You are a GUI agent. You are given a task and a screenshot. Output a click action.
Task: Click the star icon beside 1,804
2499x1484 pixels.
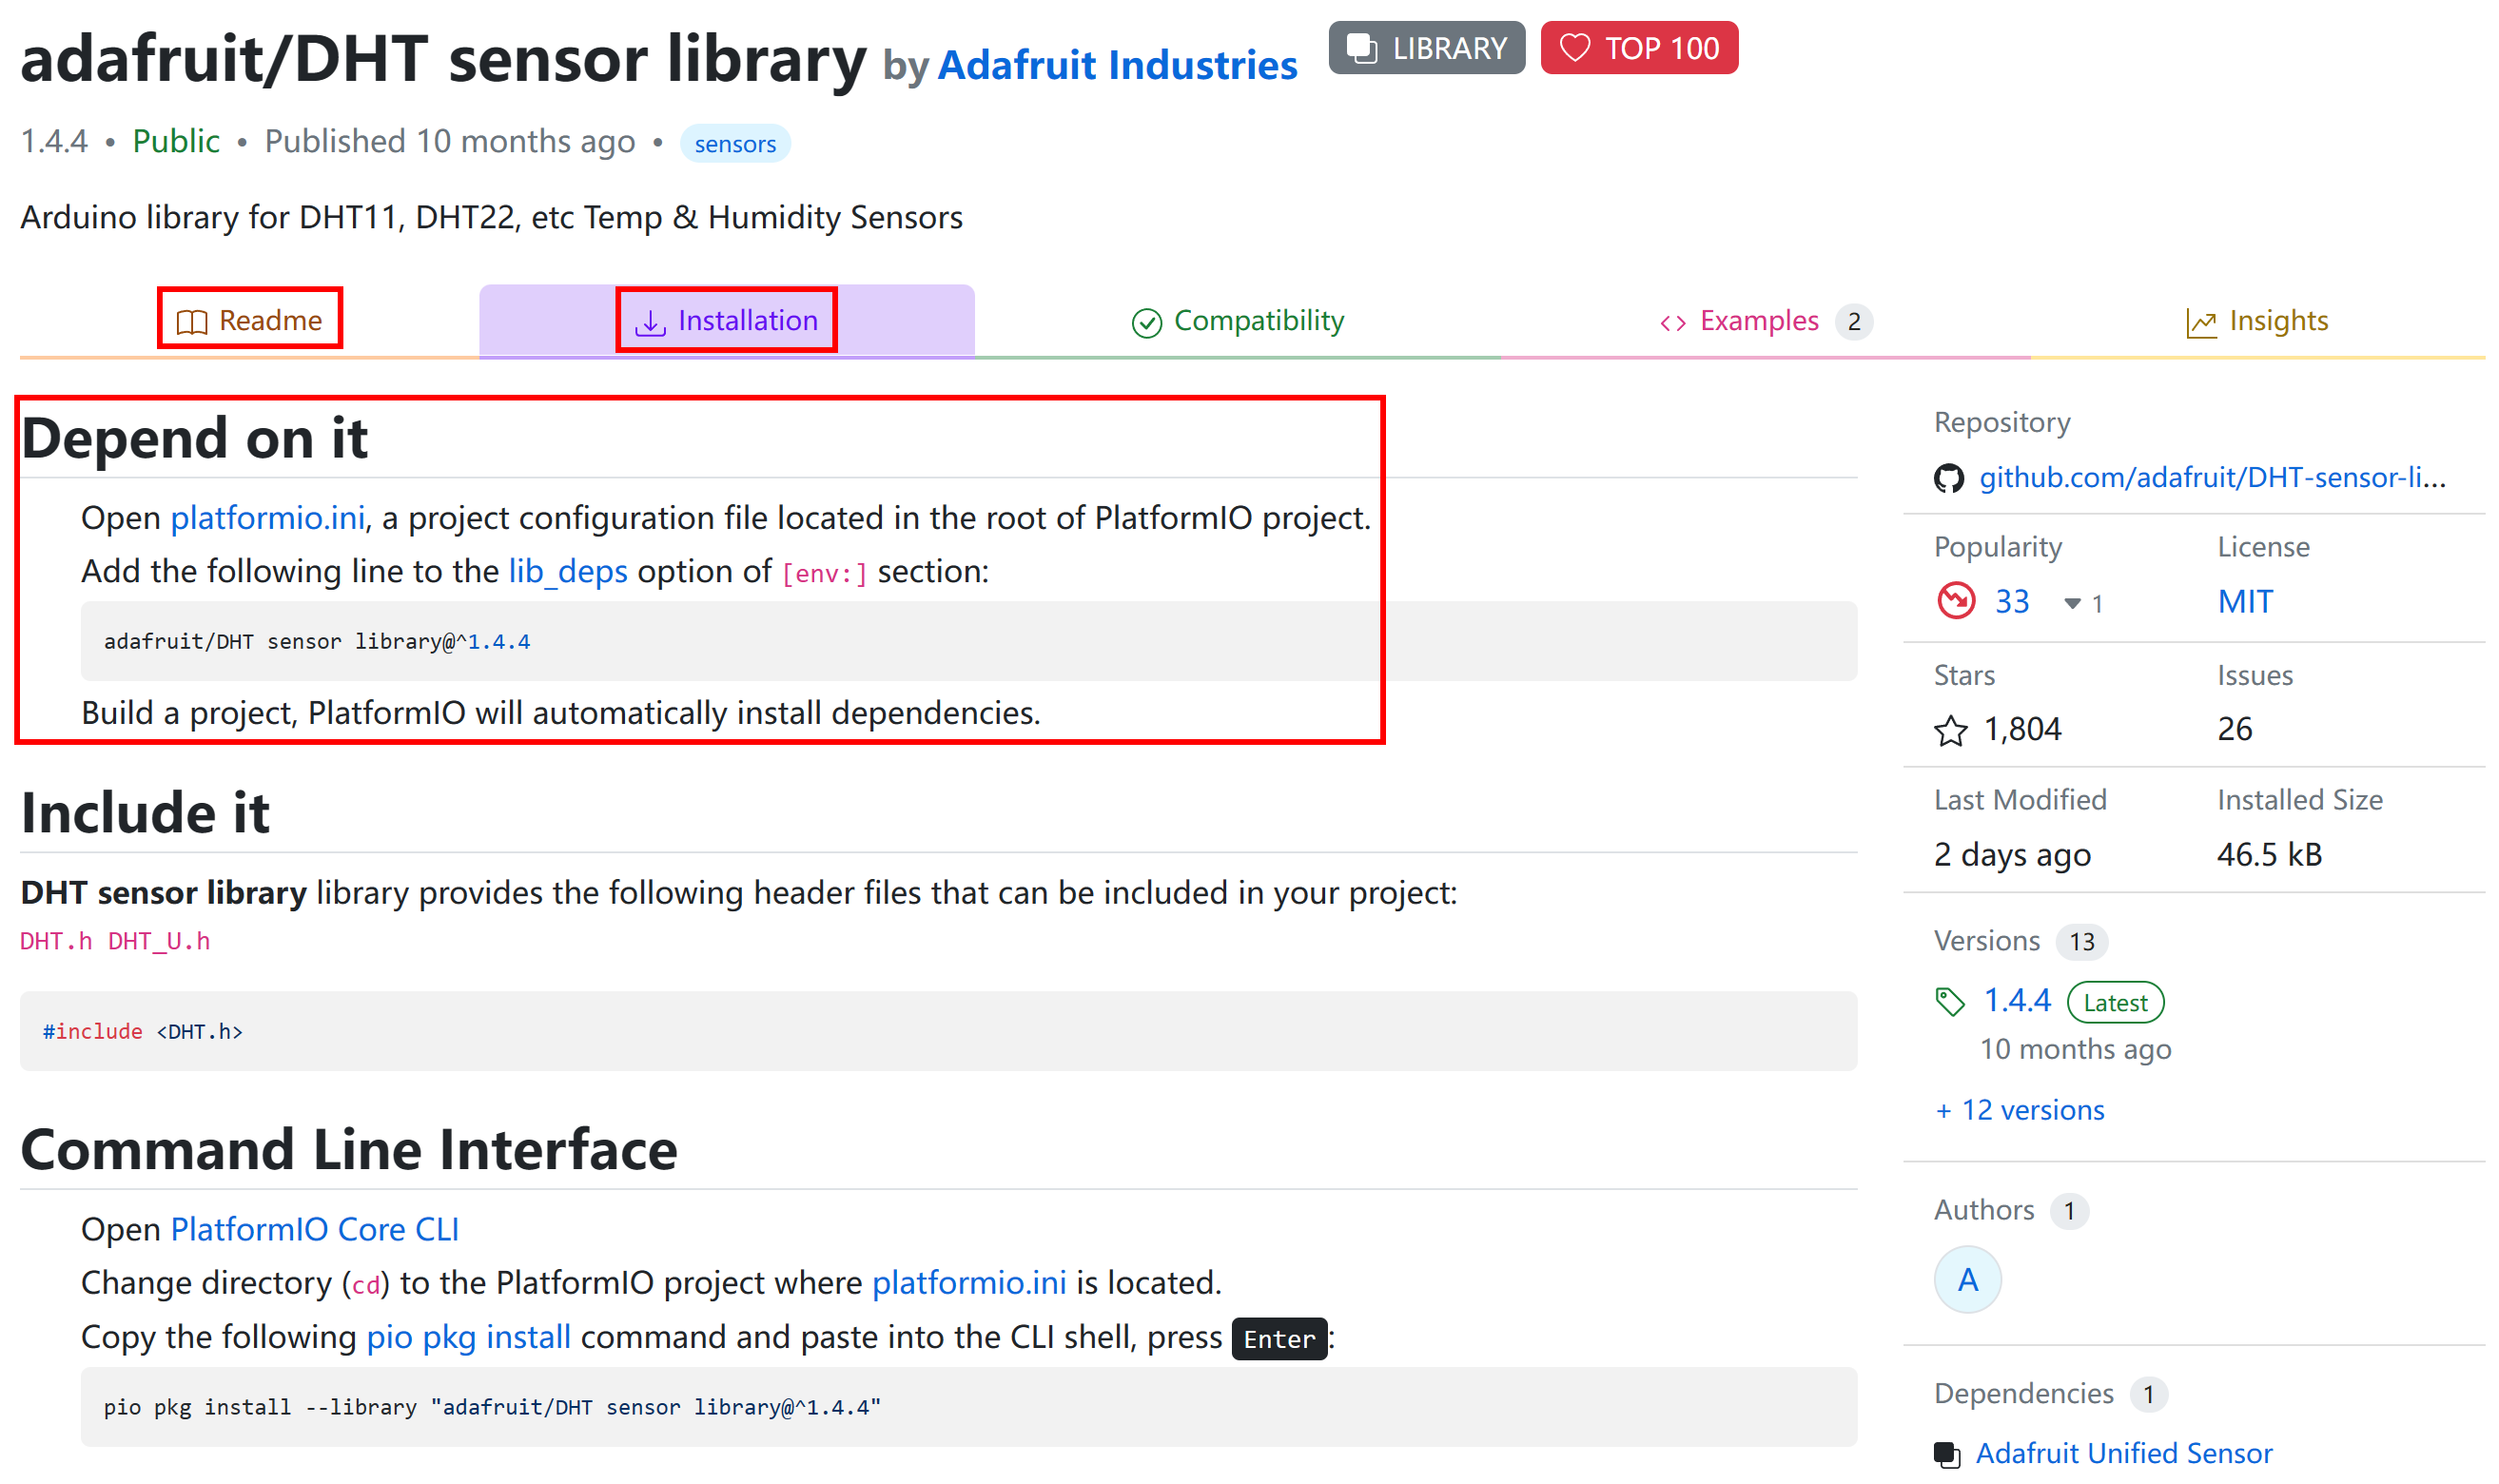[x=1950, y=731]
